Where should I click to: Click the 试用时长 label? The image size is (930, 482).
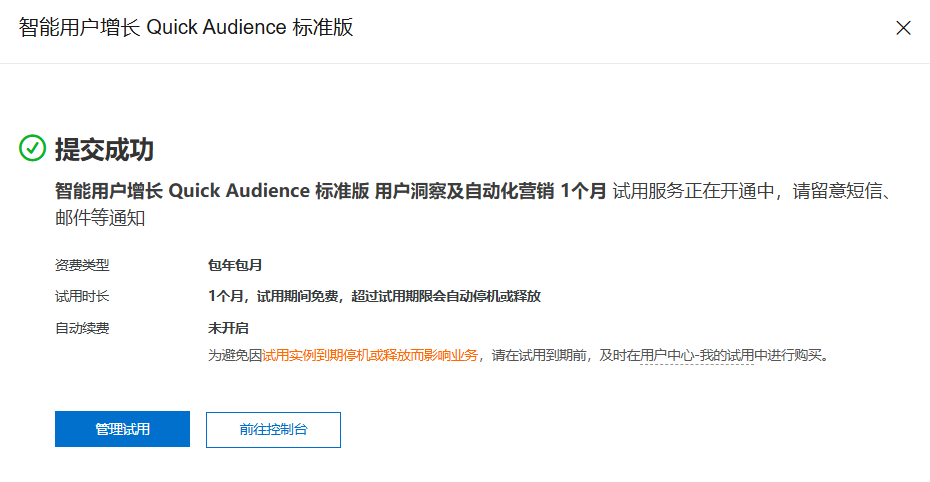click(82, 296)
